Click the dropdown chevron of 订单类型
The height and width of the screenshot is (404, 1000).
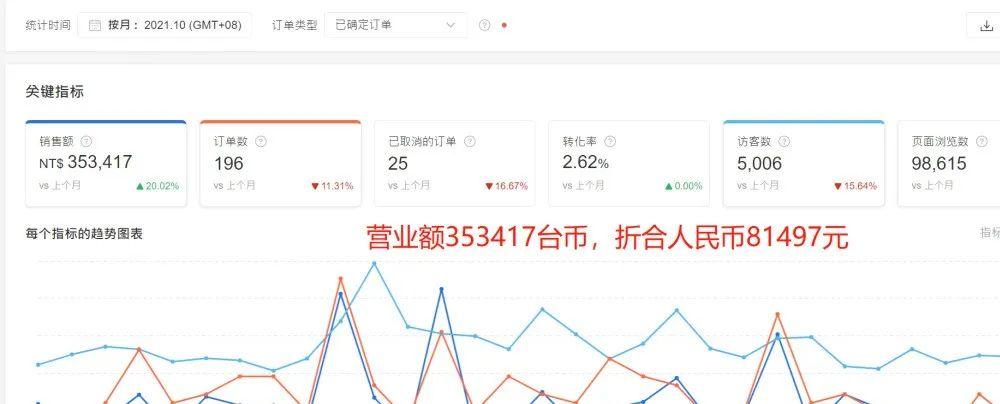pyautogui.click(x=451, y=26)
